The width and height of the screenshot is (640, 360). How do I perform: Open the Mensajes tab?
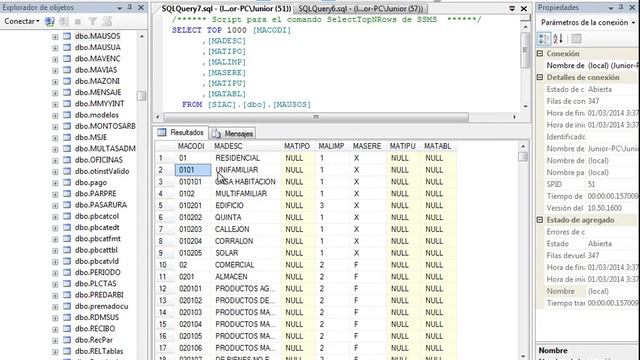click(x=233, y=133)
